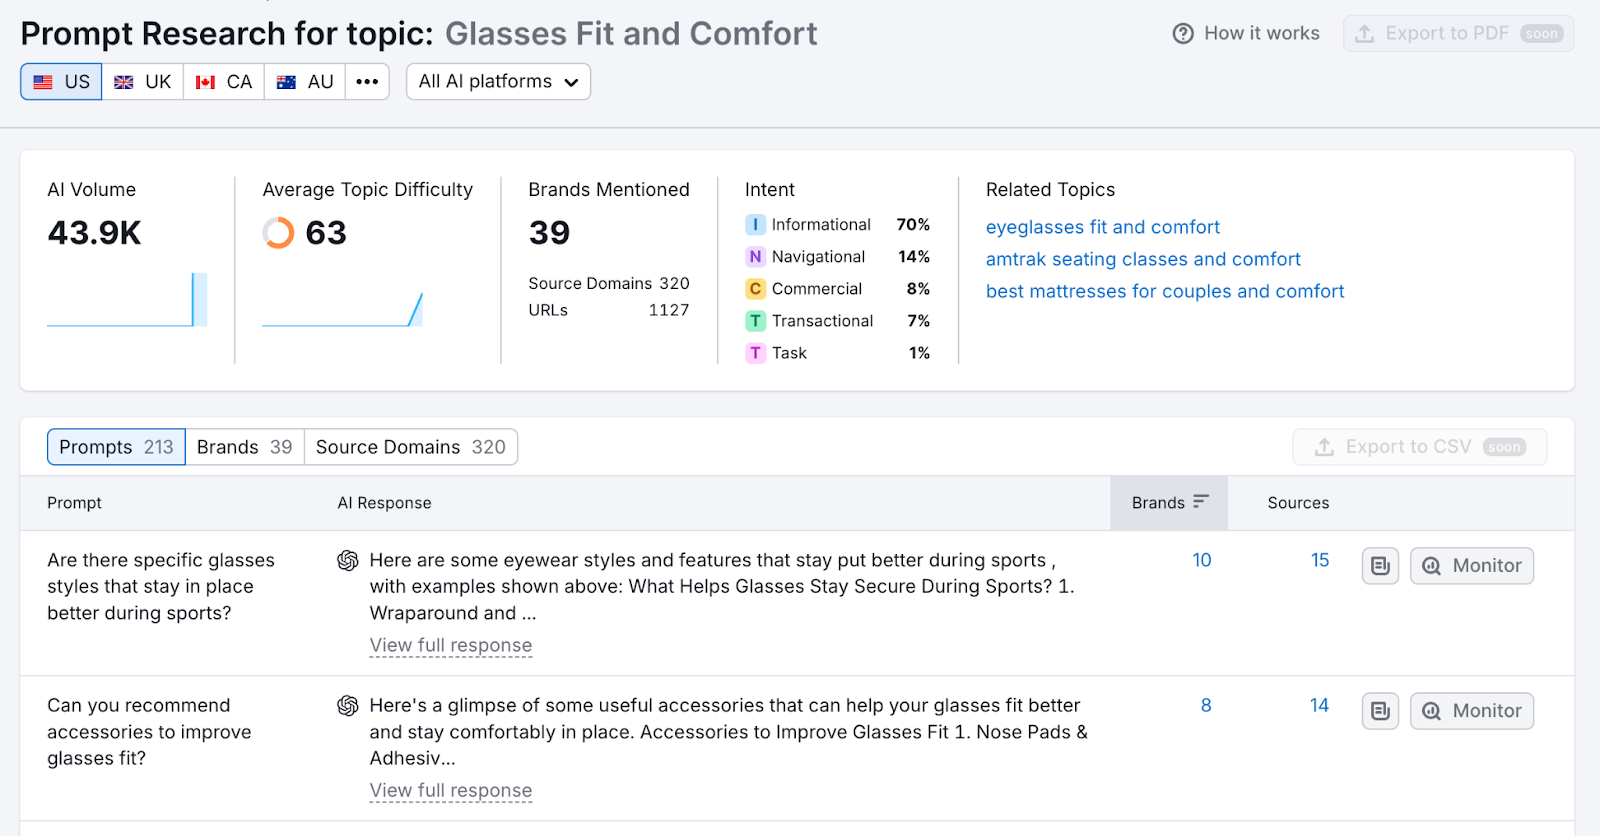Screen dimensions: 1600x836
Task: Click the Average Topic Difficulty donut indicator
Action: 278,233
